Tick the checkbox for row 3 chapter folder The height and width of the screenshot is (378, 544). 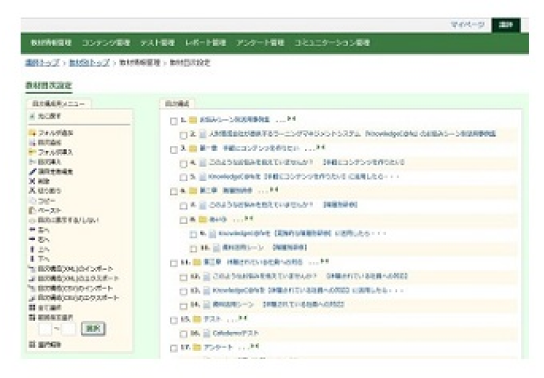[174, 149]
